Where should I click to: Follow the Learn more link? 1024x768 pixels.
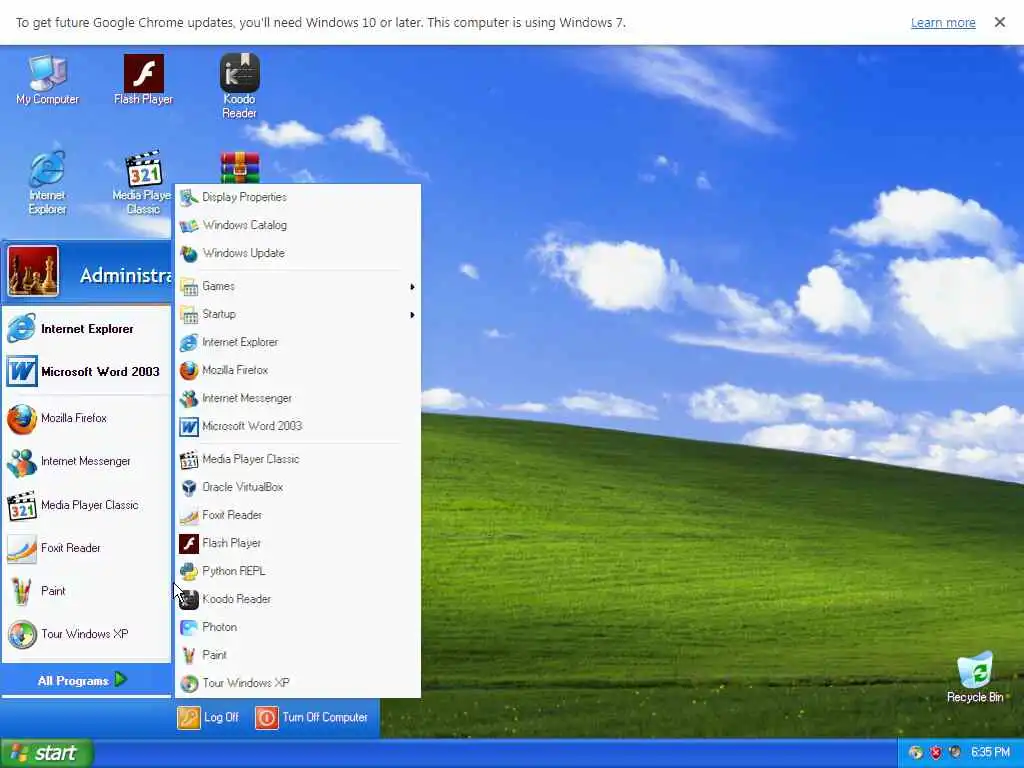coord(943,23)
